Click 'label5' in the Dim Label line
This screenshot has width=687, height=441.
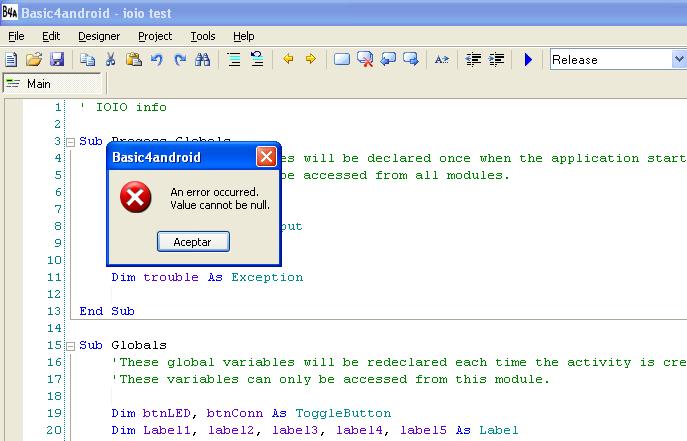(x=423, y=430)
